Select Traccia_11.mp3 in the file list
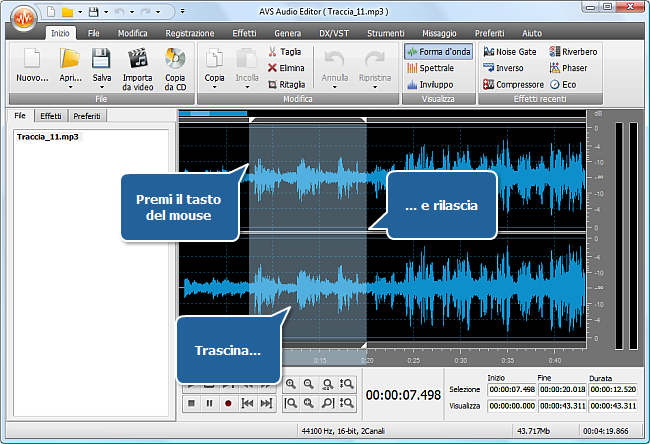The image size is (650, 444). pos(48,136)
